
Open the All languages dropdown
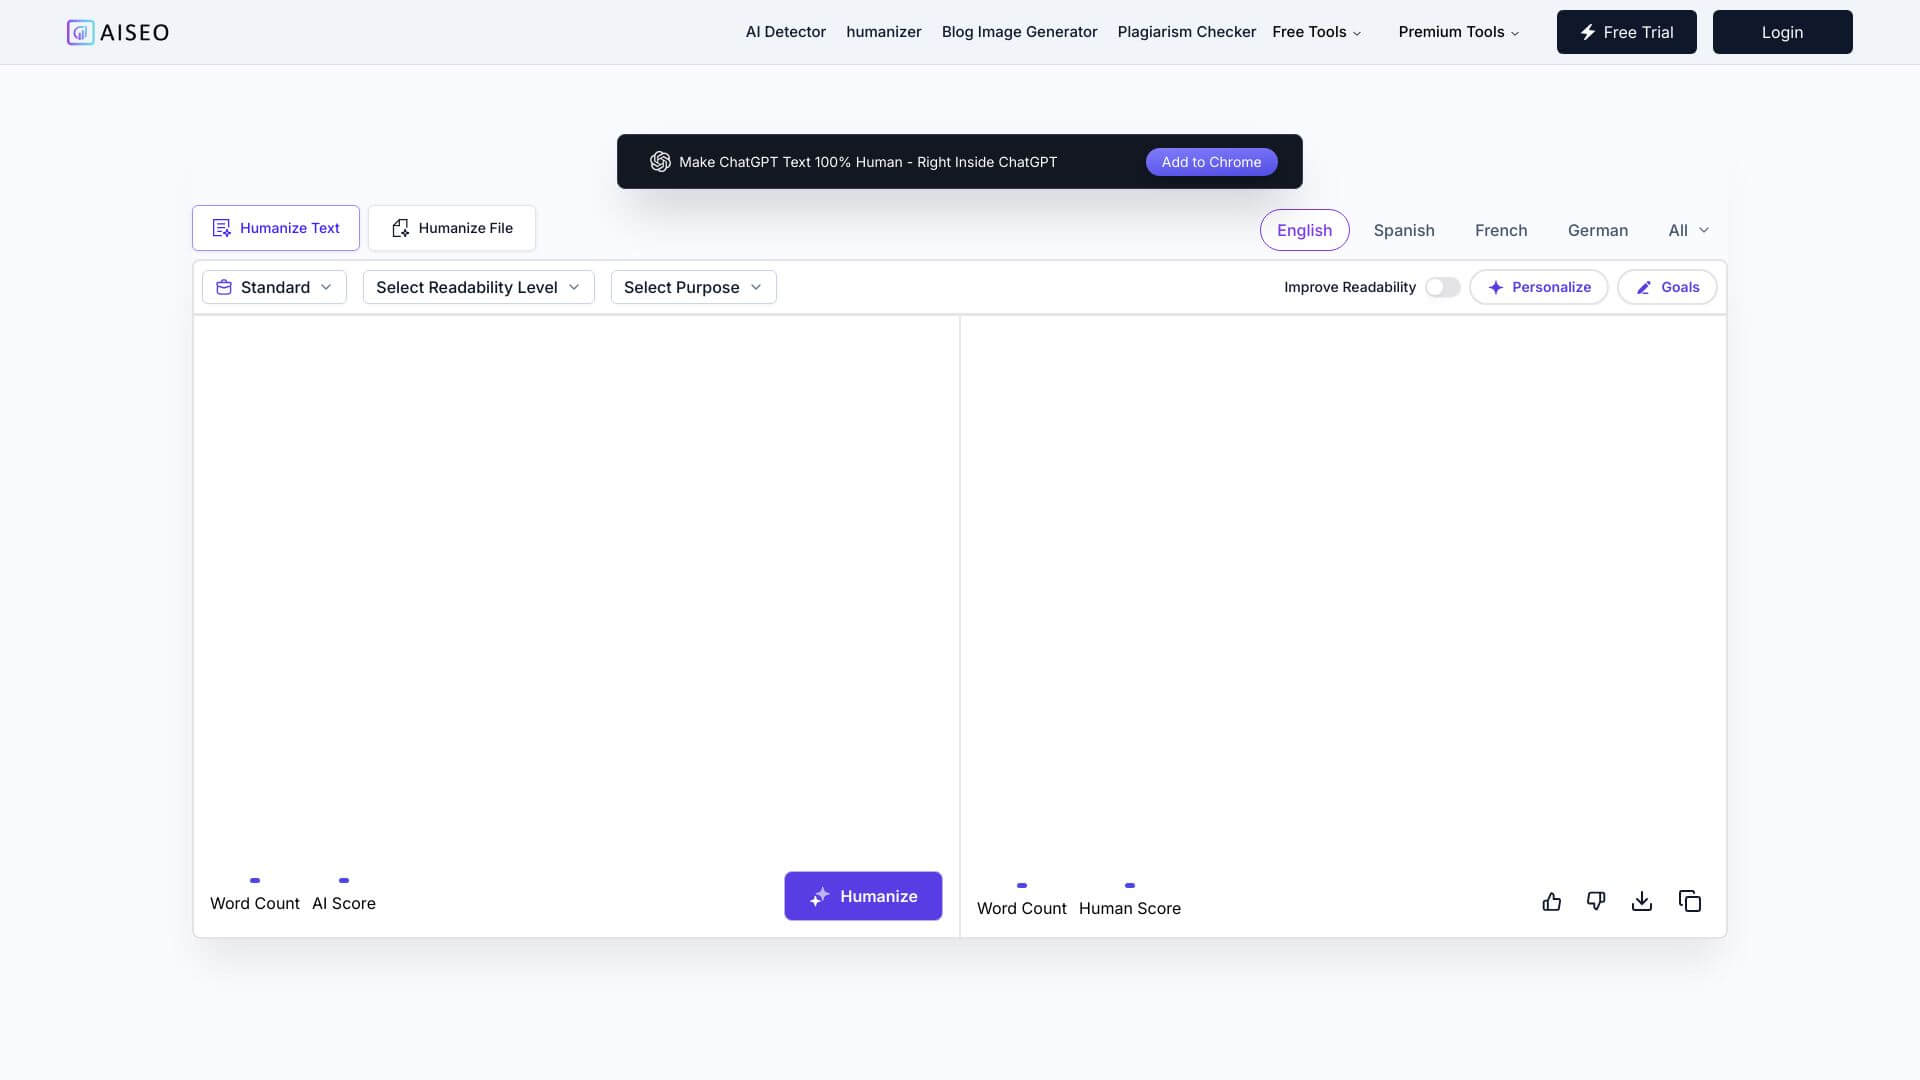(1688, 230)
